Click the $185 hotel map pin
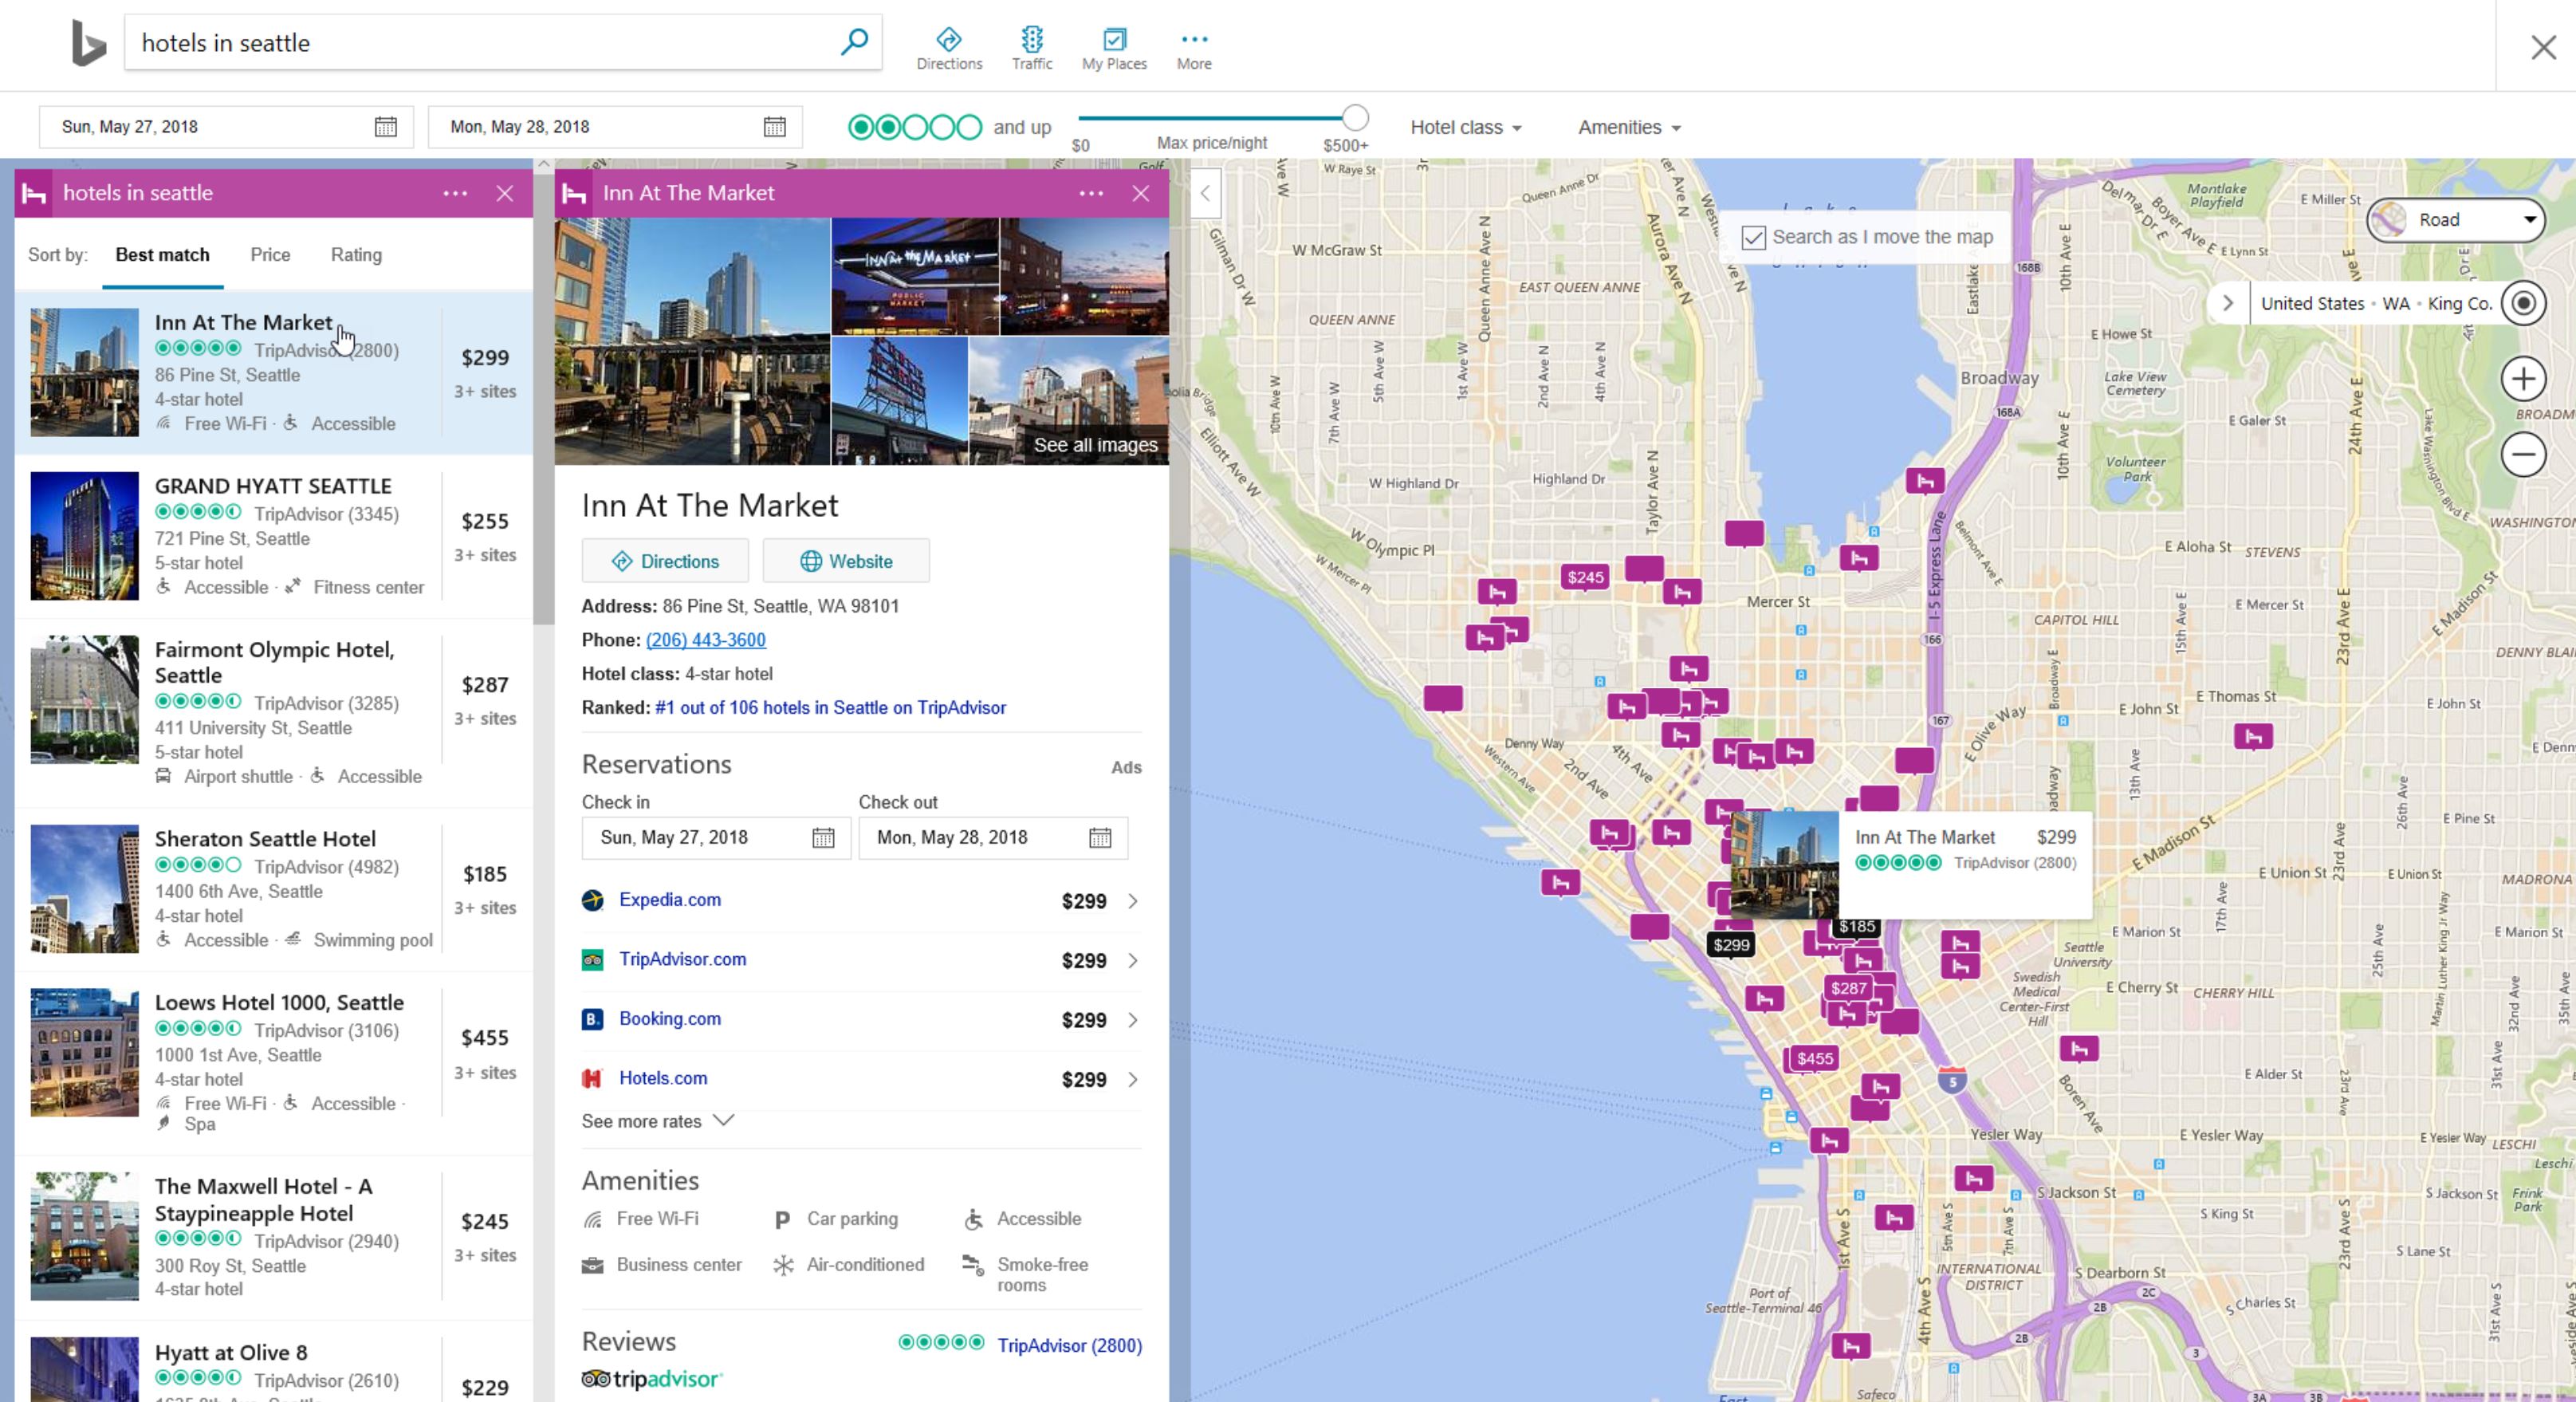The width and height of the screenshot is (2576, 1402). click(1857, 927)
